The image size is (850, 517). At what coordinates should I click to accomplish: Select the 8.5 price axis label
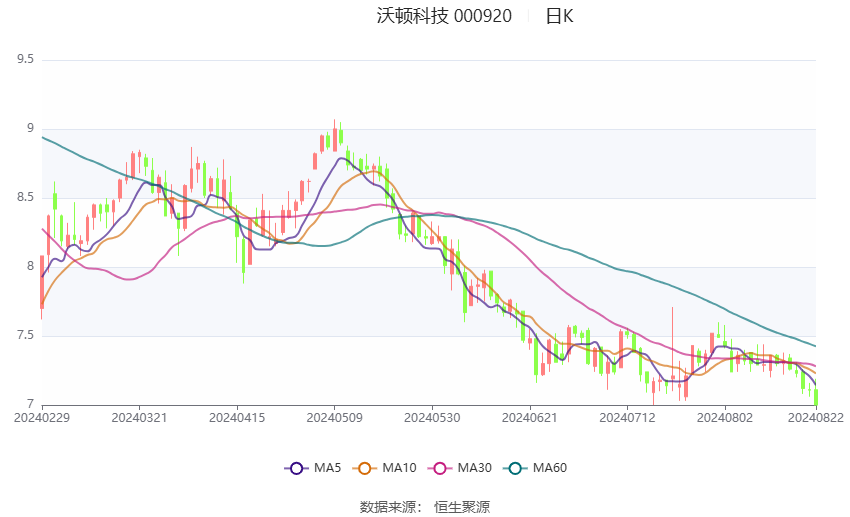click(25, 197)
